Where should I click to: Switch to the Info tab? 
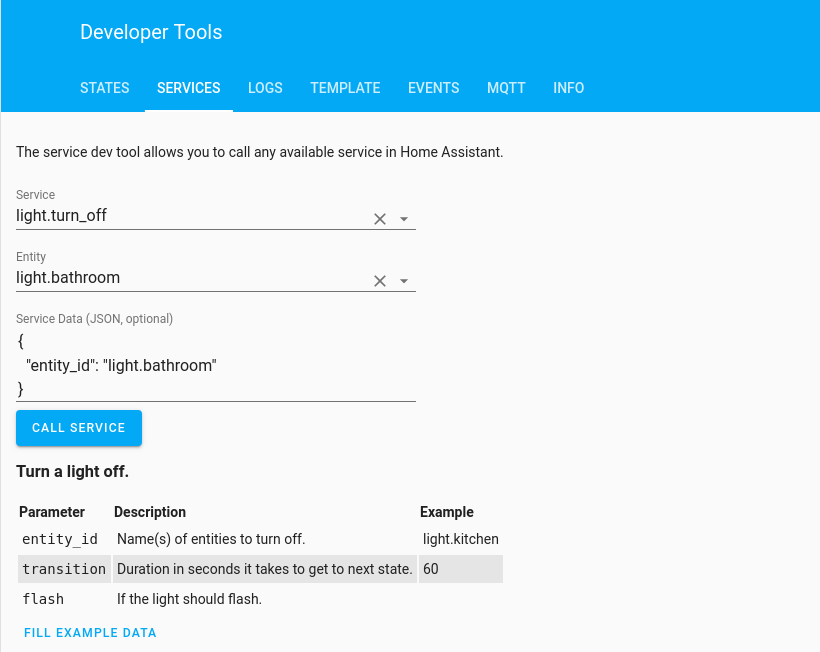pyautogui.click(x=568, y=88)
